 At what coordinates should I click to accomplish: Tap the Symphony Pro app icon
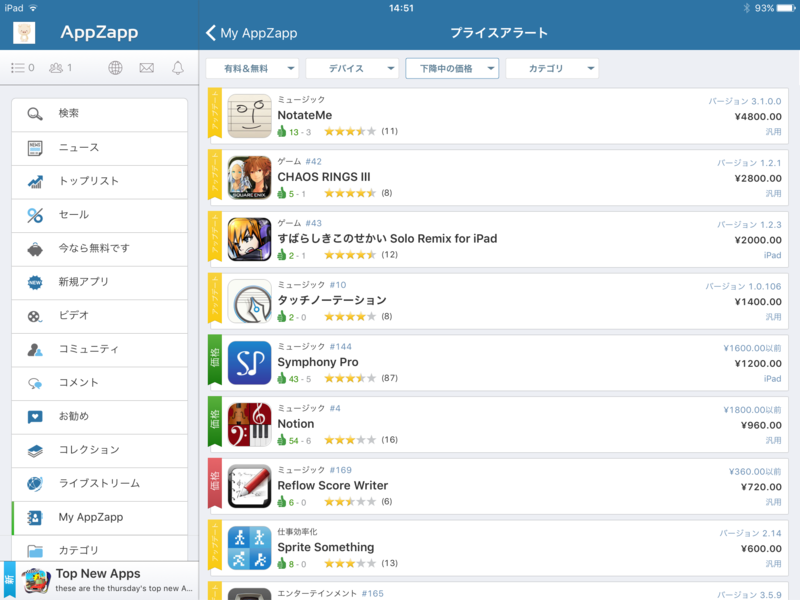(x=249, y=363)
